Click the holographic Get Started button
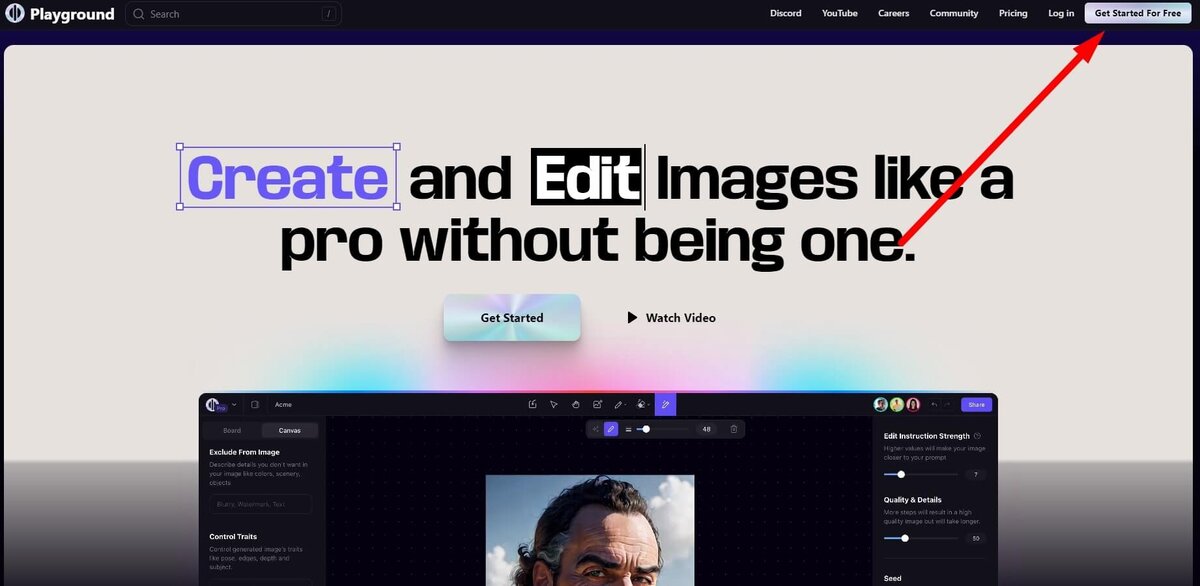Screen dimensions: 1200x586 coord(512,318)
